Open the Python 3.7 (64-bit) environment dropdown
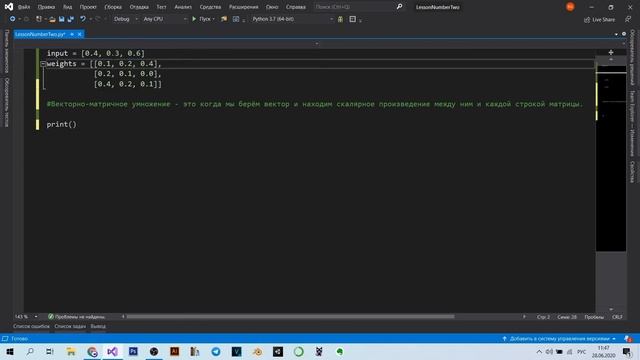 [292, 19]
